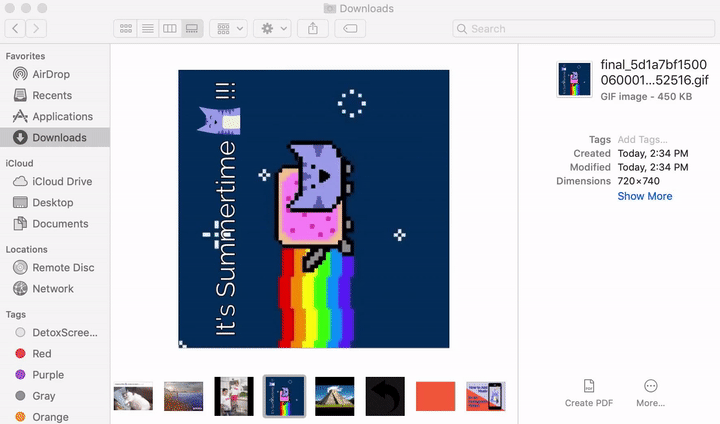The width and height of the screenshot is (720, 424).
Task: Click the Edit Tags toolbar icon
Action: [x=351, y=29]
